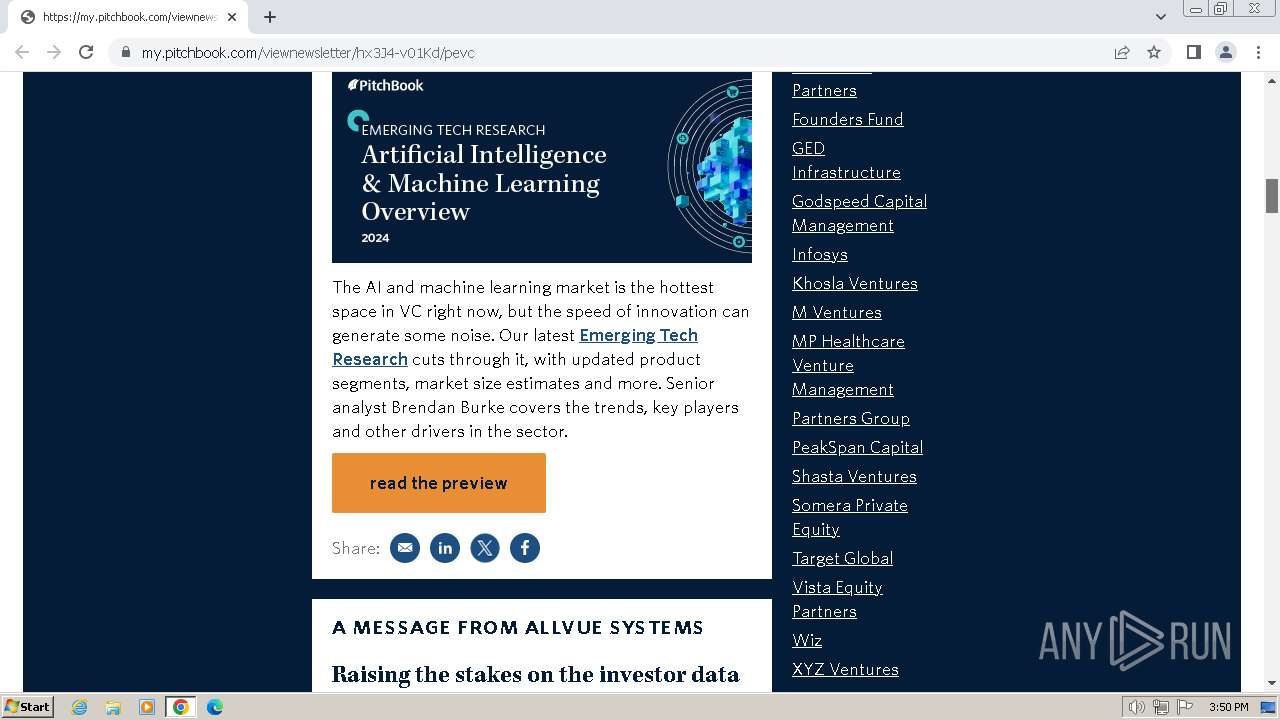
Task: Open a new browser tab
Action: [270, 17]
